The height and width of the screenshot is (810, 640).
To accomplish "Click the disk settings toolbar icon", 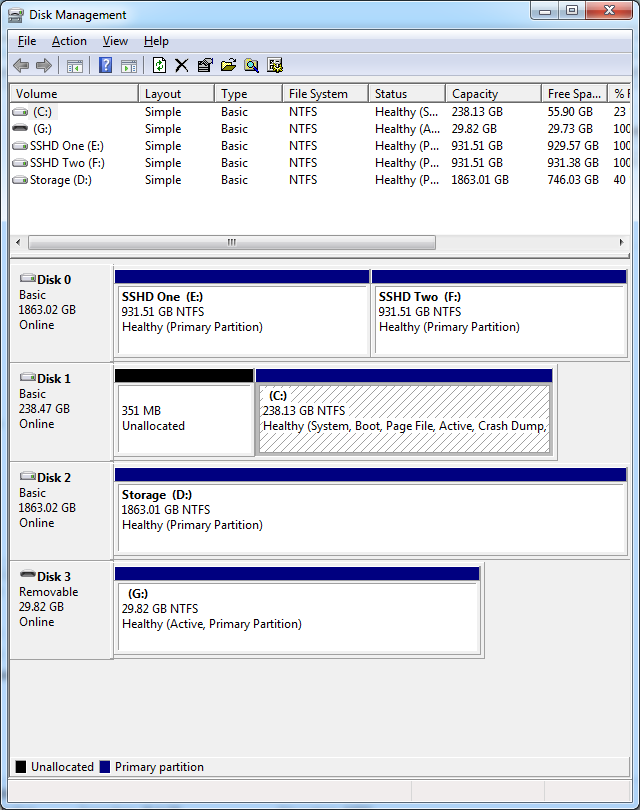I will click(x=275, y=65).
